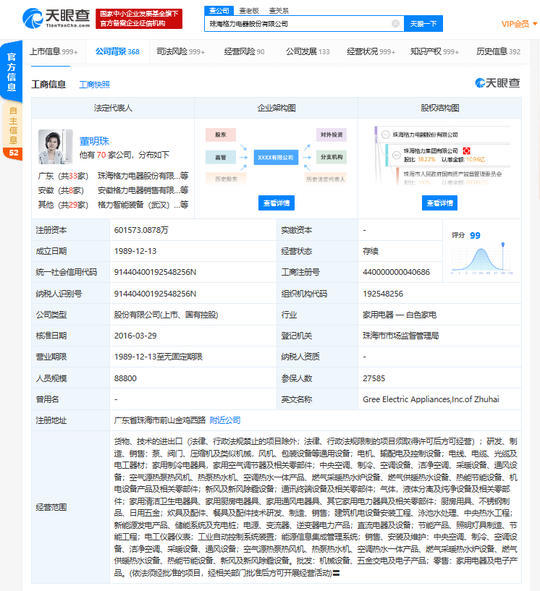
Task: Select the 查关系 search tab
Action: 279,11
